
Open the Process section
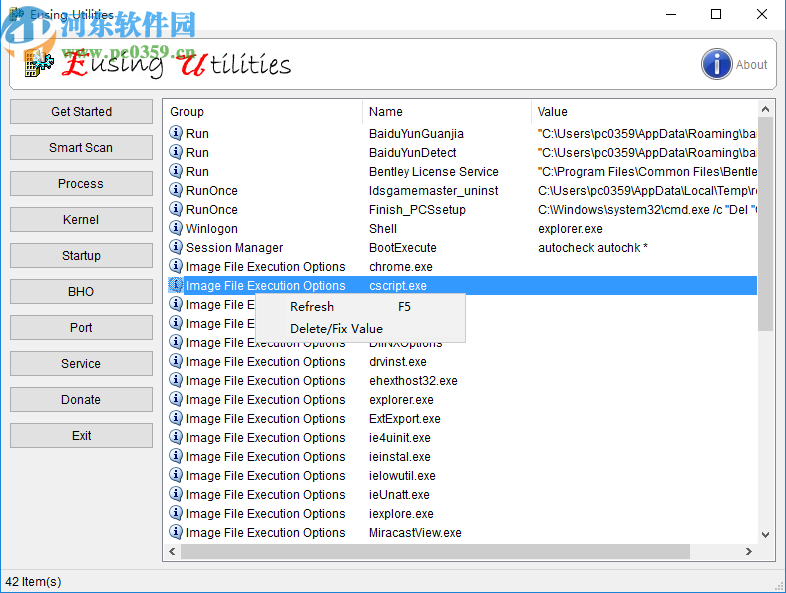click(81, 183)
